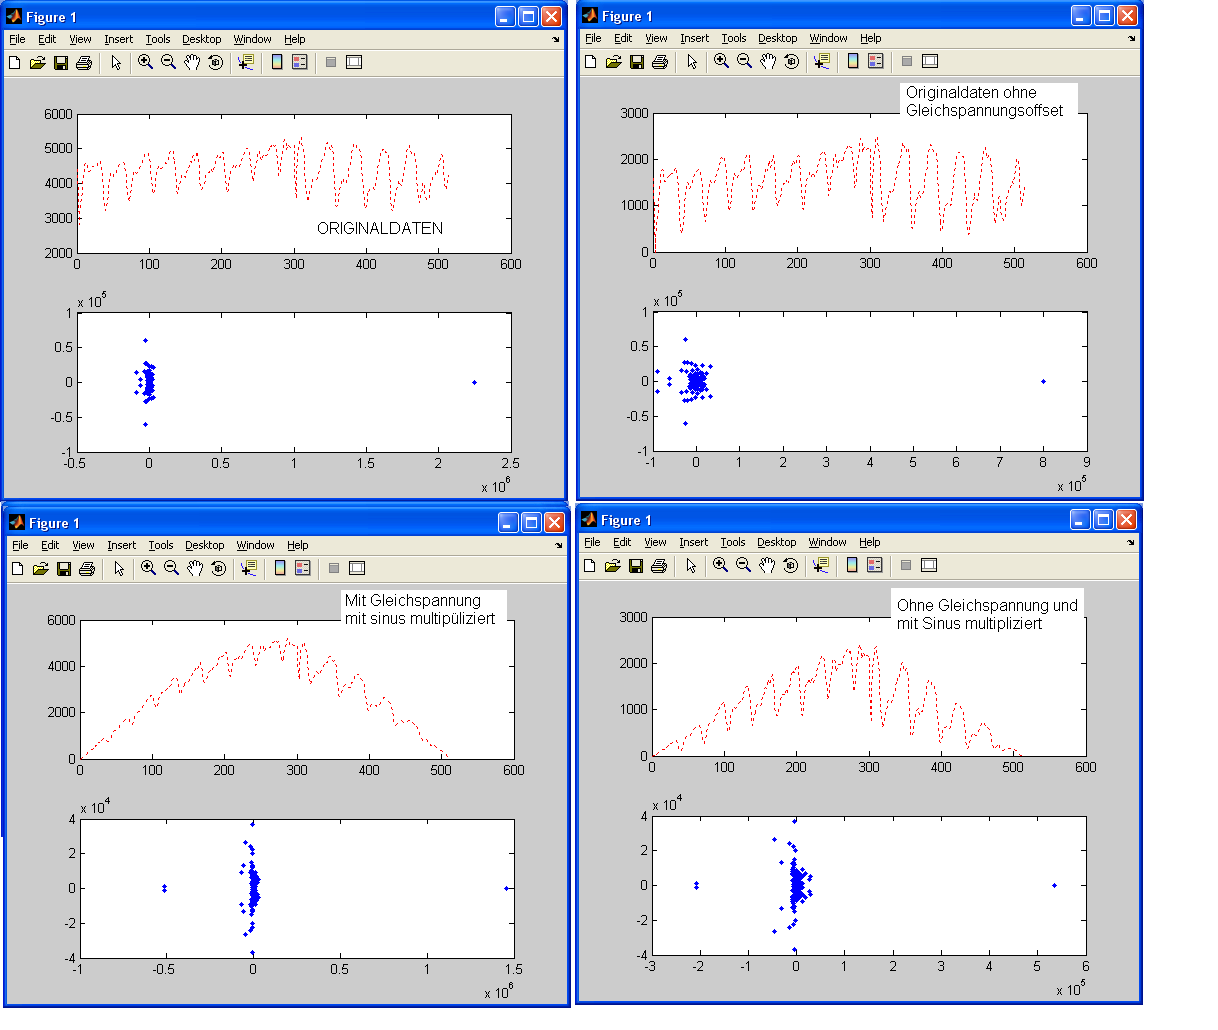Toggle Edit Plot arrow in ORIGINALDATEN window
Screen dimensions: 1218x1030
pos(116,62)
